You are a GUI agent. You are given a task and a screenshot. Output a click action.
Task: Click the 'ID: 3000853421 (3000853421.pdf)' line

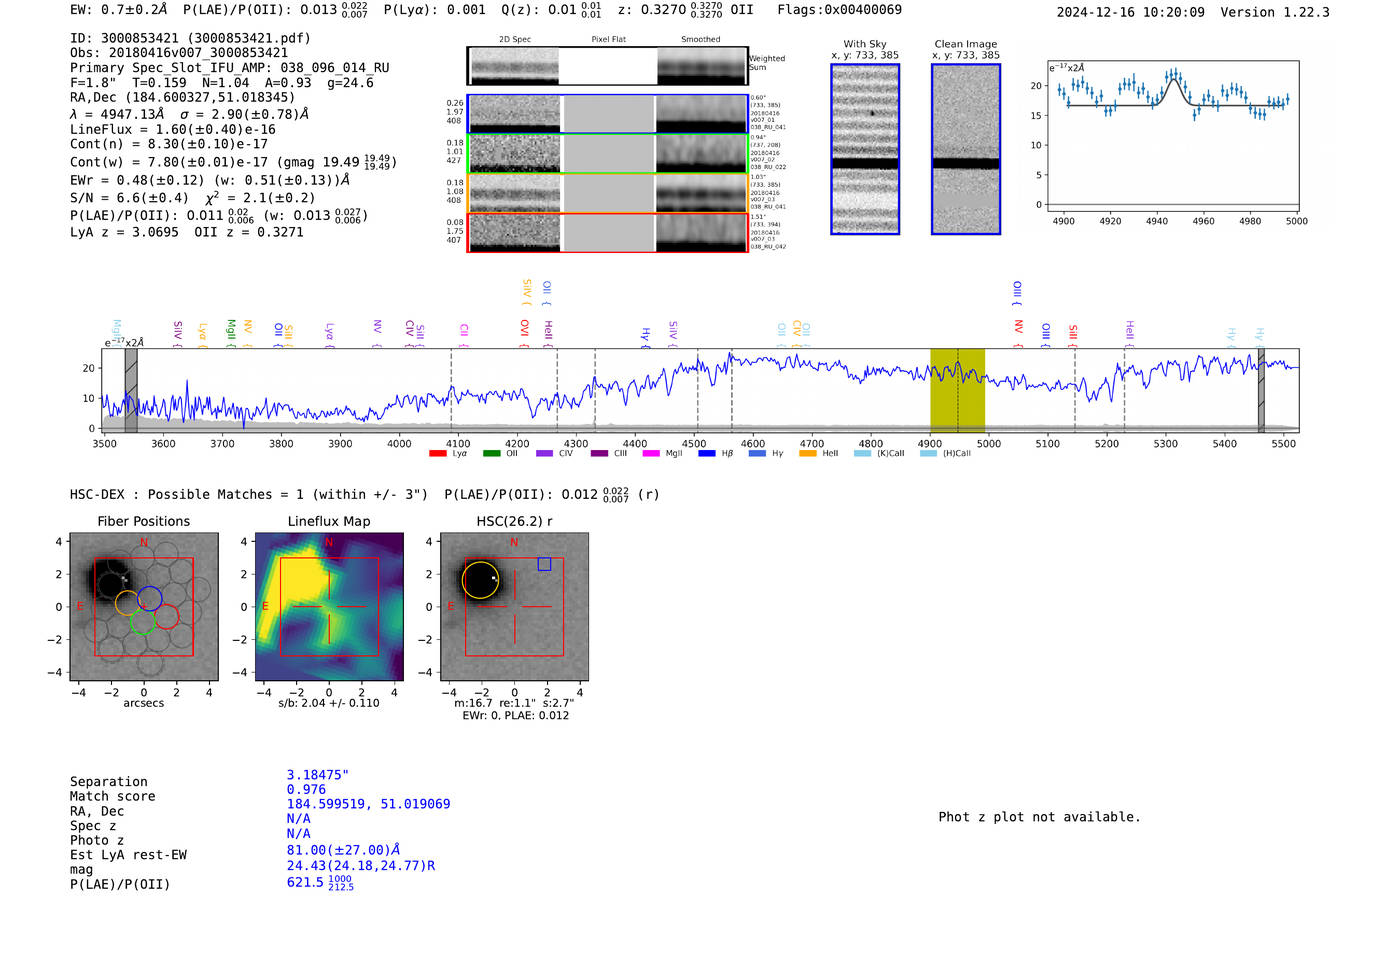click(190, 38)
